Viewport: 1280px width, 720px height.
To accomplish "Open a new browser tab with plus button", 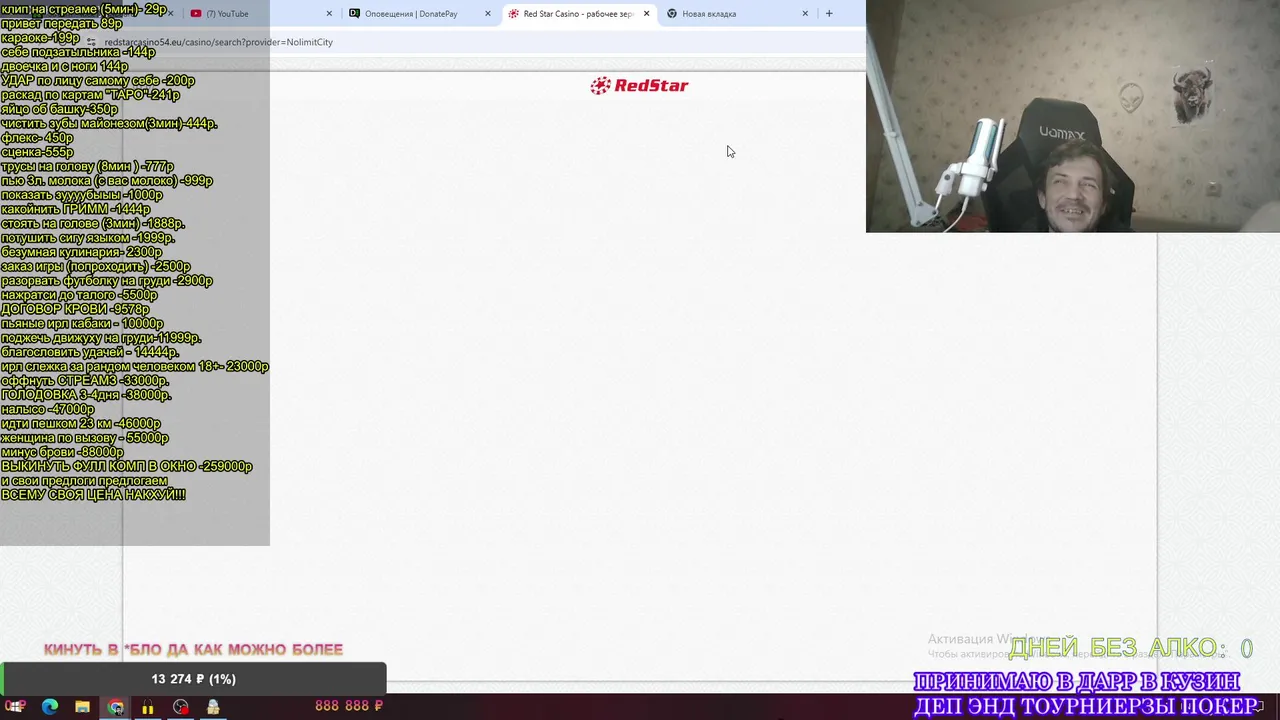I will (x=829, y=14).
